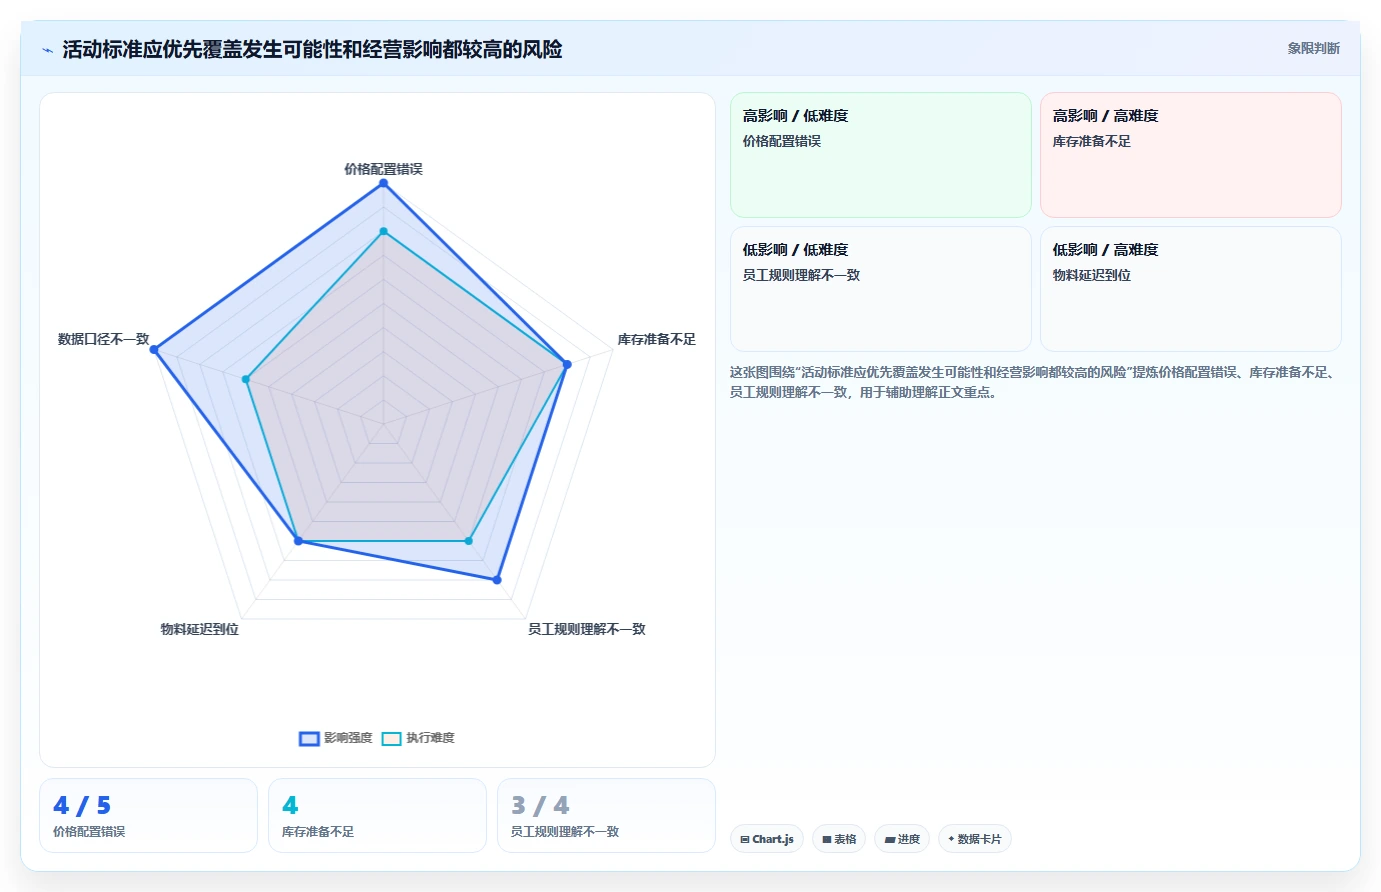Screen dimensions: 1381x892
Task: Select the 高影响 / 低难度 quadrant card
Action: [881, 155]
